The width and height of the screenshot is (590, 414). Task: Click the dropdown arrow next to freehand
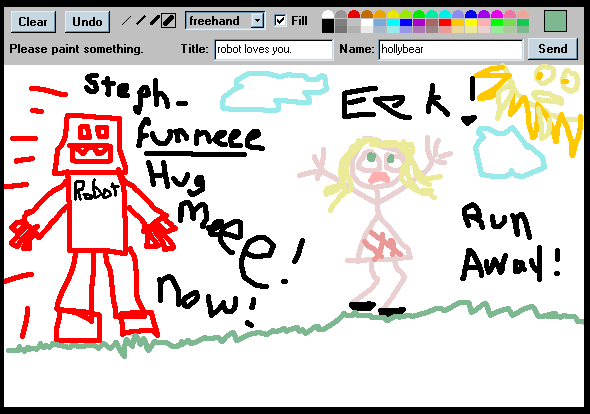257,20
